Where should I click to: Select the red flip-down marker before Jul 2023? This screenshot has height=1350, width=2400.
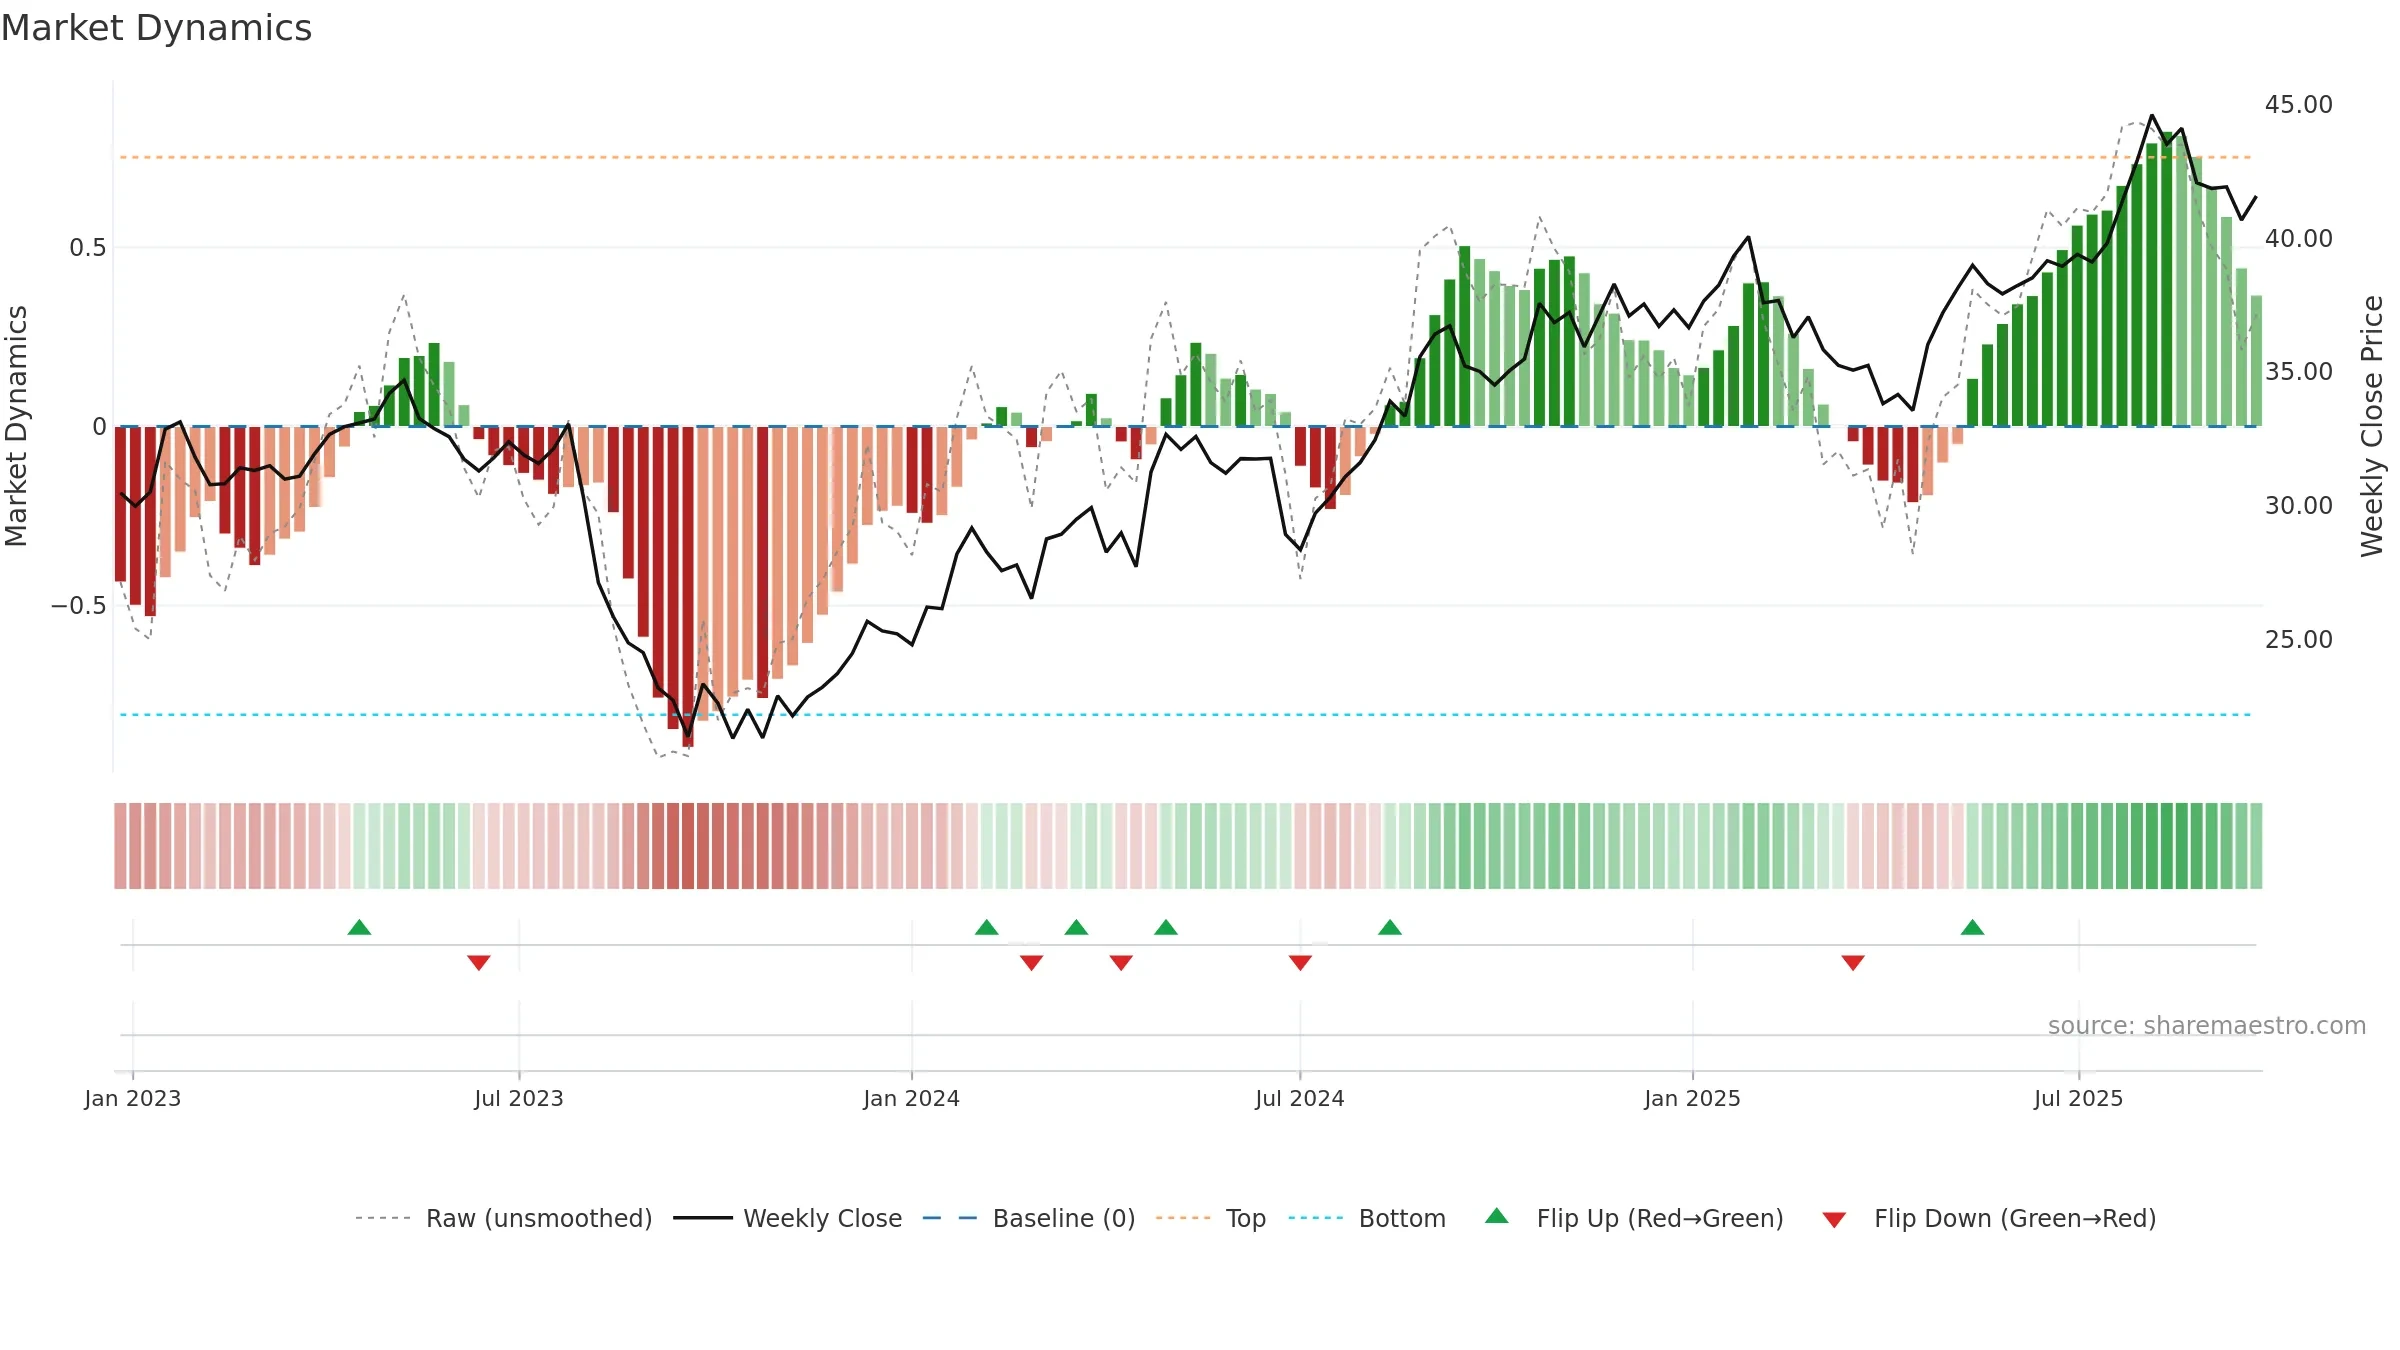(x=479, y=962)
